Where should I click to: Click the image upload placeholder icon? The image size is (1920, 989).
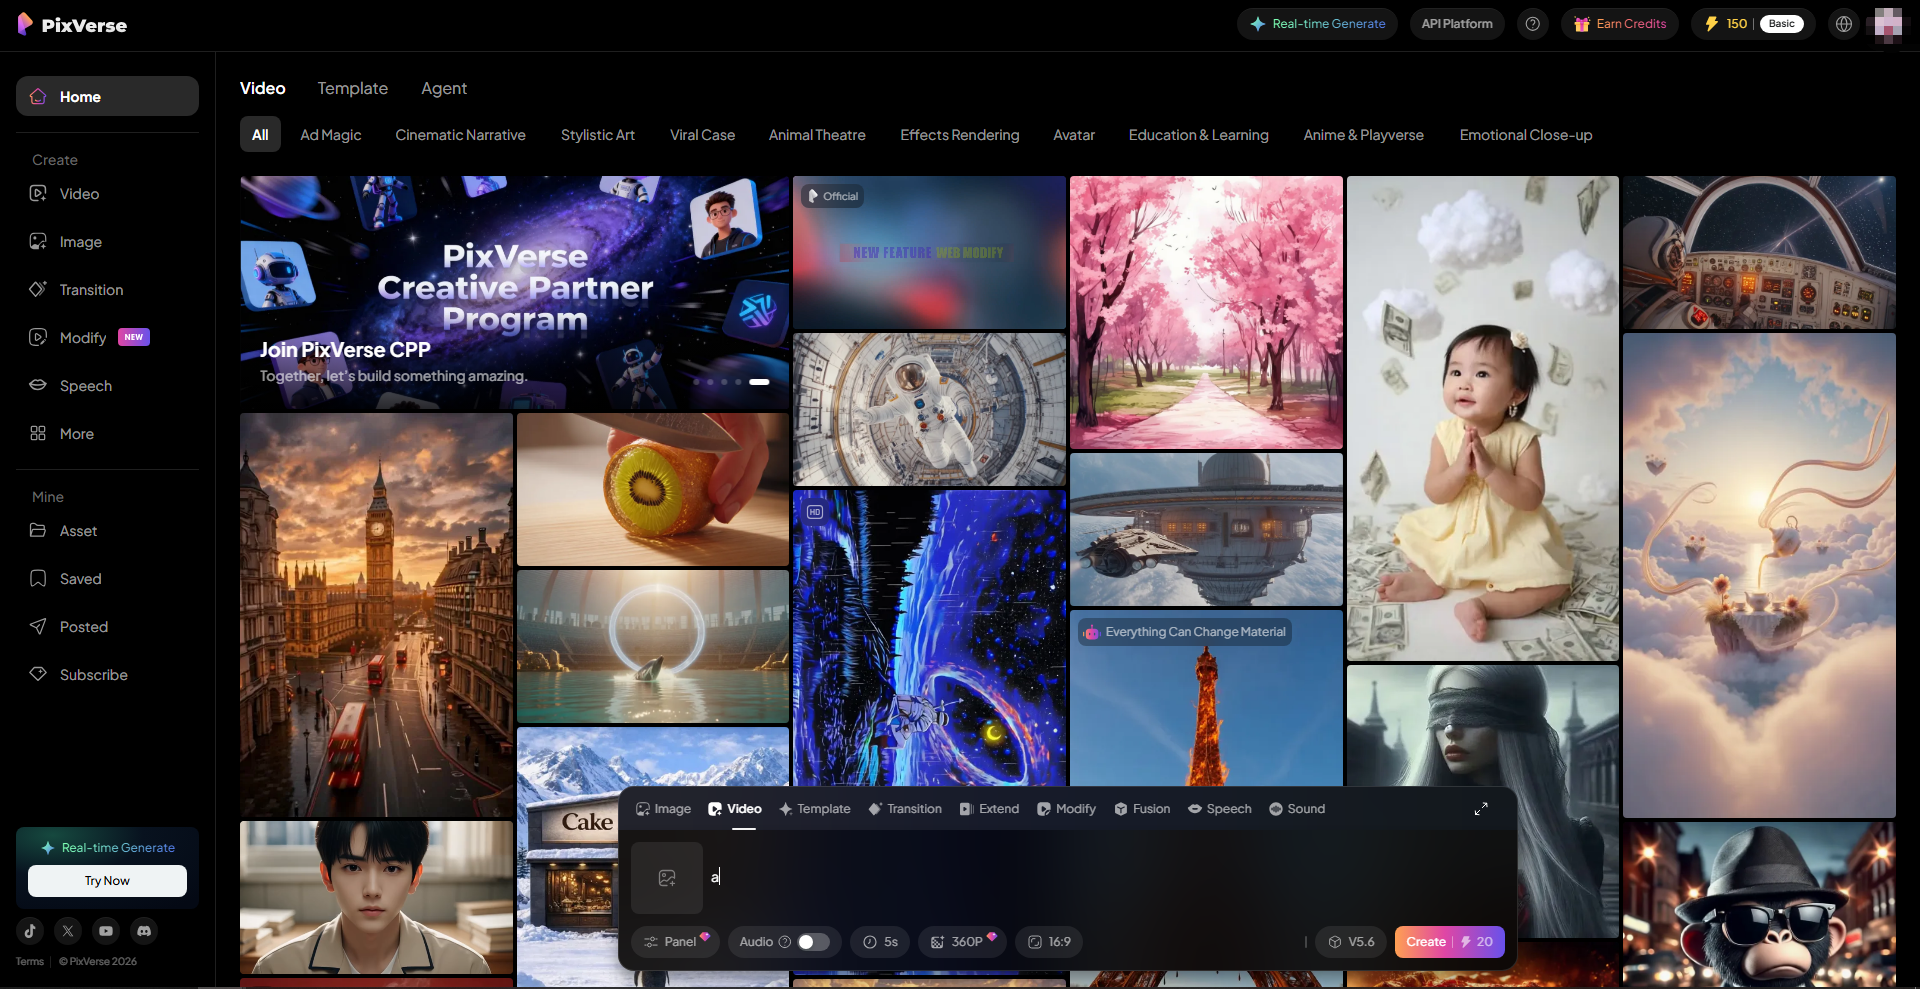[667, 878]
